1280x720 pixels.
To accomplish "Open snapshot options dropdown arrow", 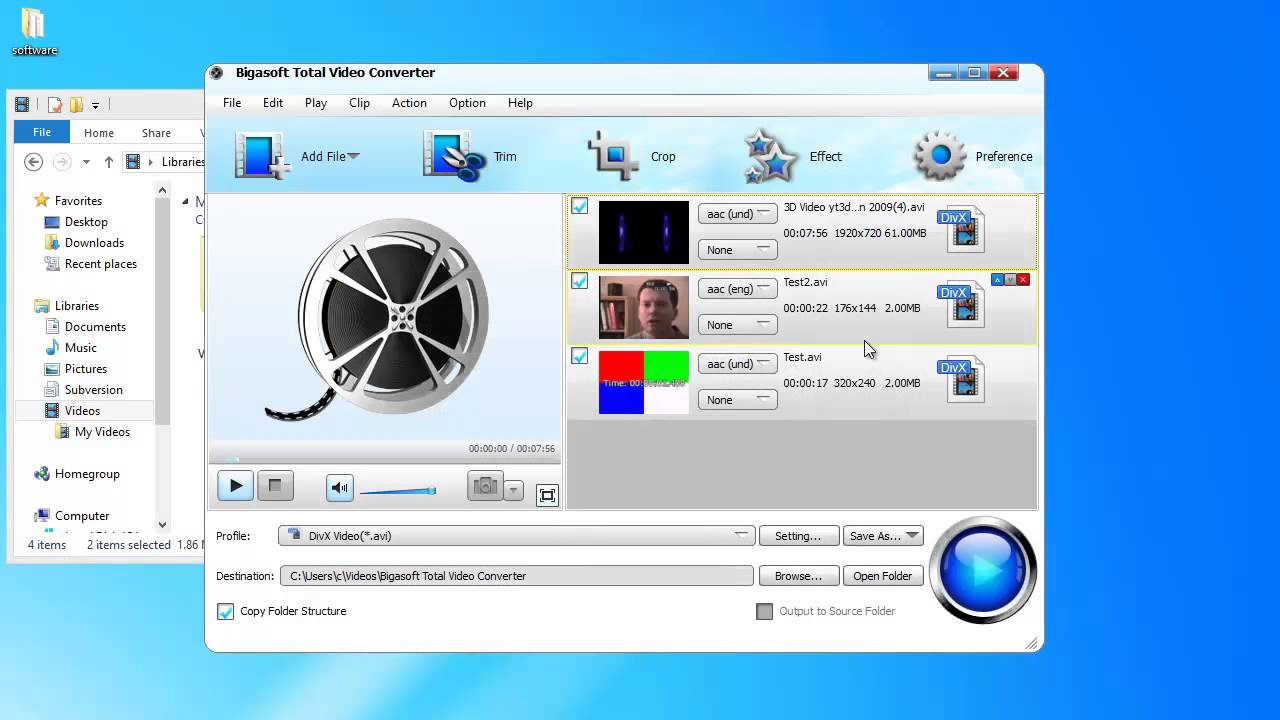I will pos(513,490).
